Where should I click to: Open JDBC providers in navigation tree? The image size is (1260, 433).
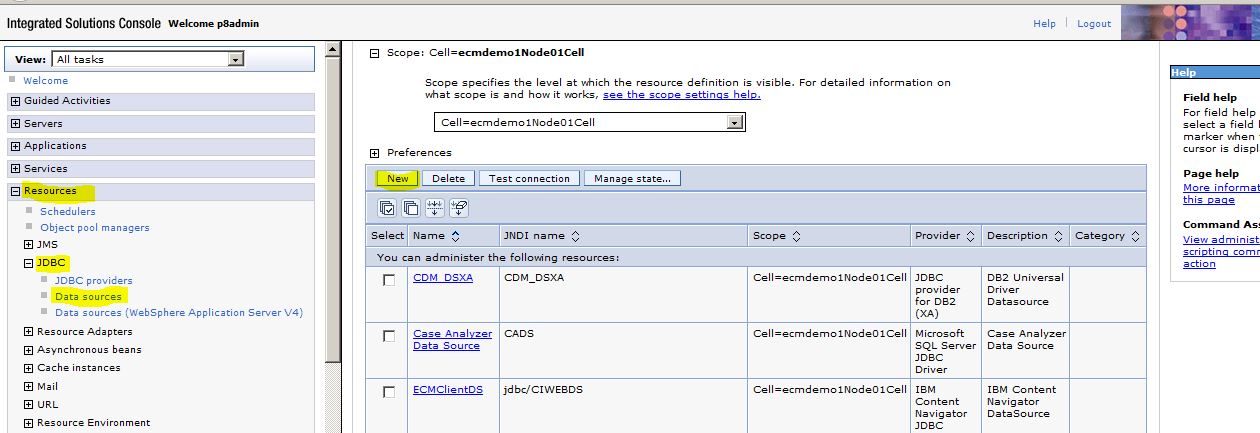click(x=93, y=280)
